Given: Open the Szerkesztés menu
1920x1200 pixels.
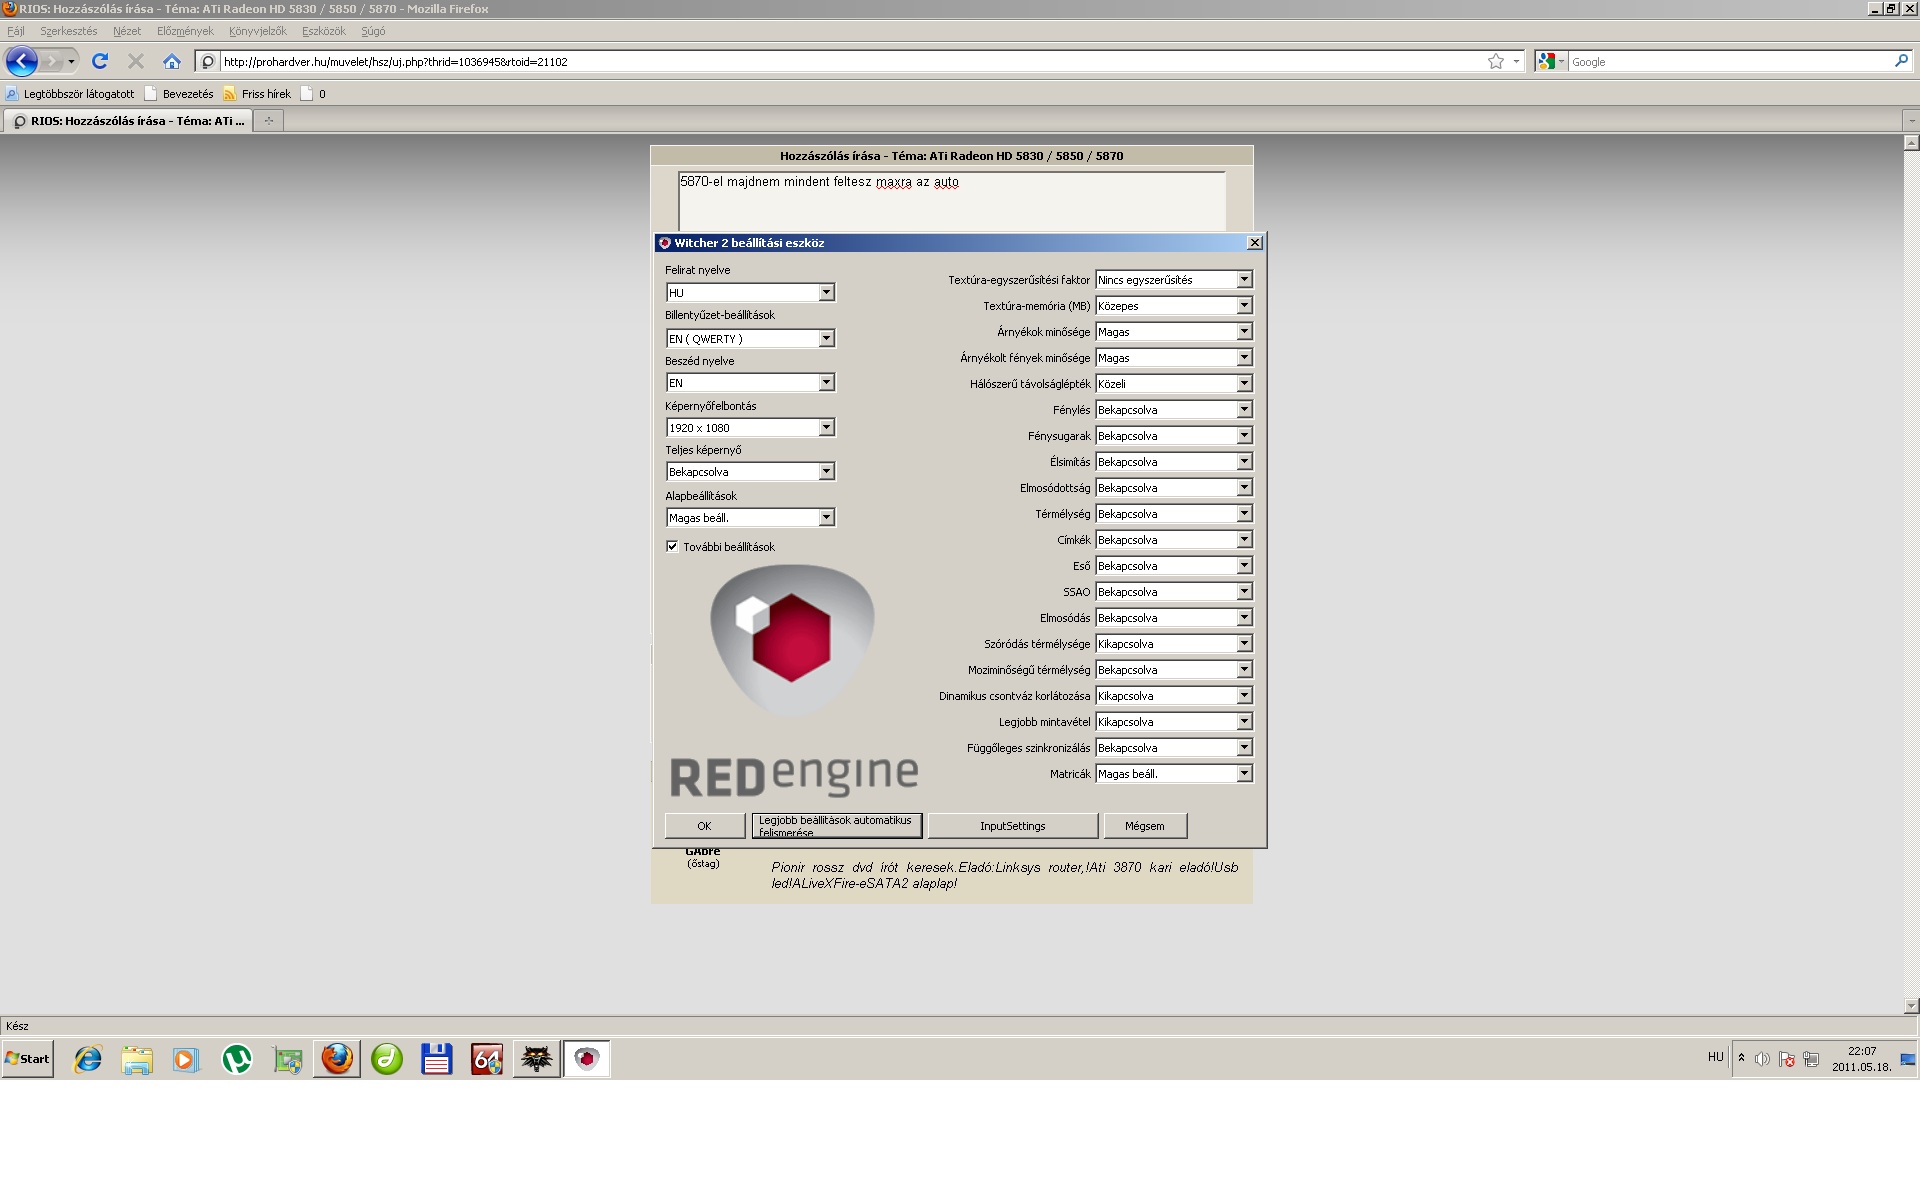Looking at the screenshot, I should point(69,31).
